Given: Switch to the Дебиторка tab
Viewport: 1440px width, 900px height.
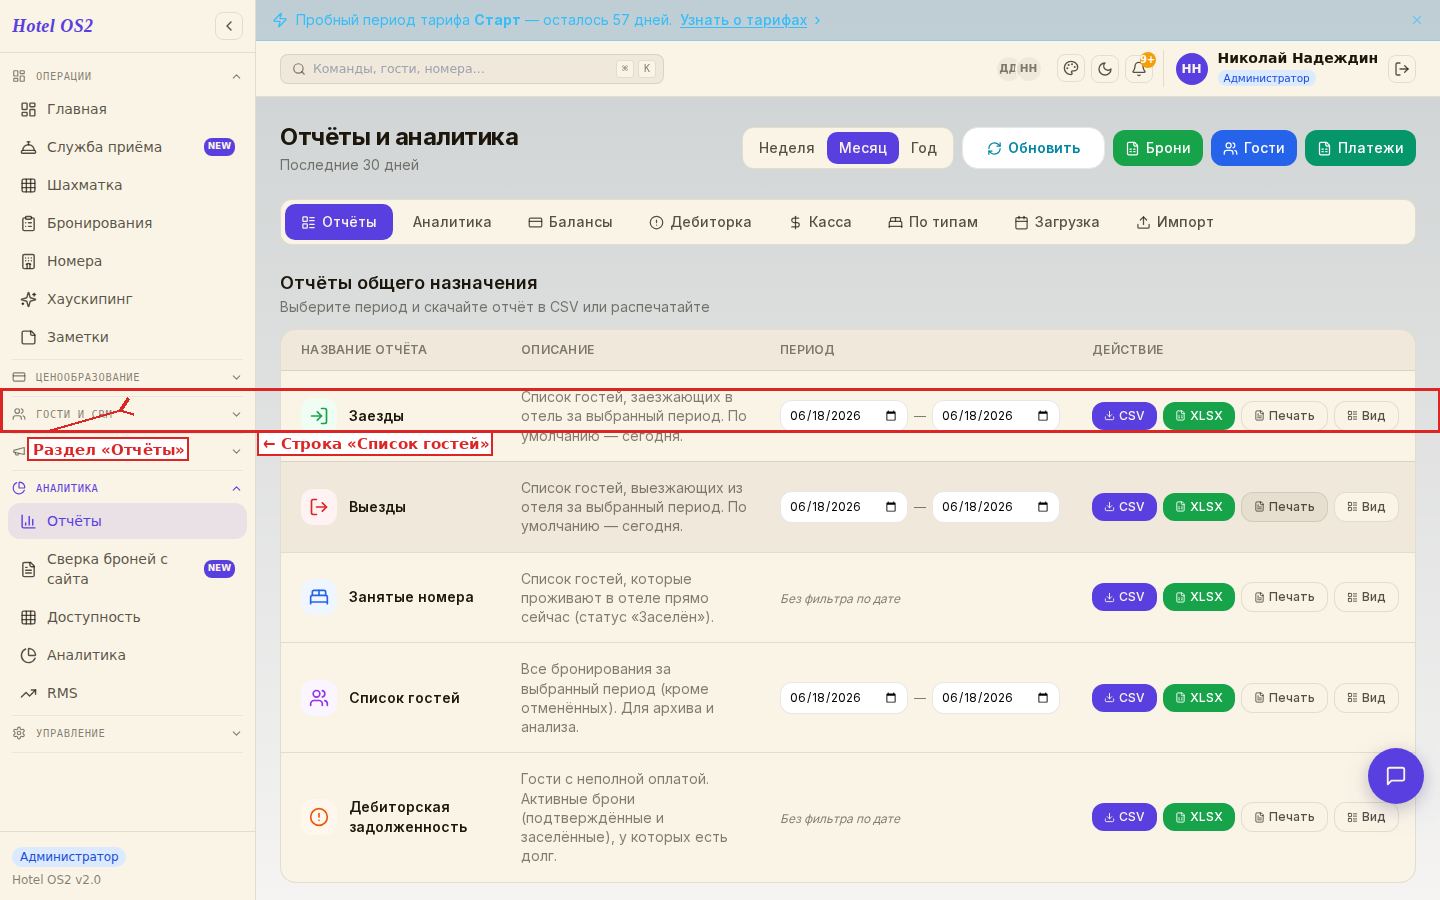Looking at the screenshot, I should point(700,222).
